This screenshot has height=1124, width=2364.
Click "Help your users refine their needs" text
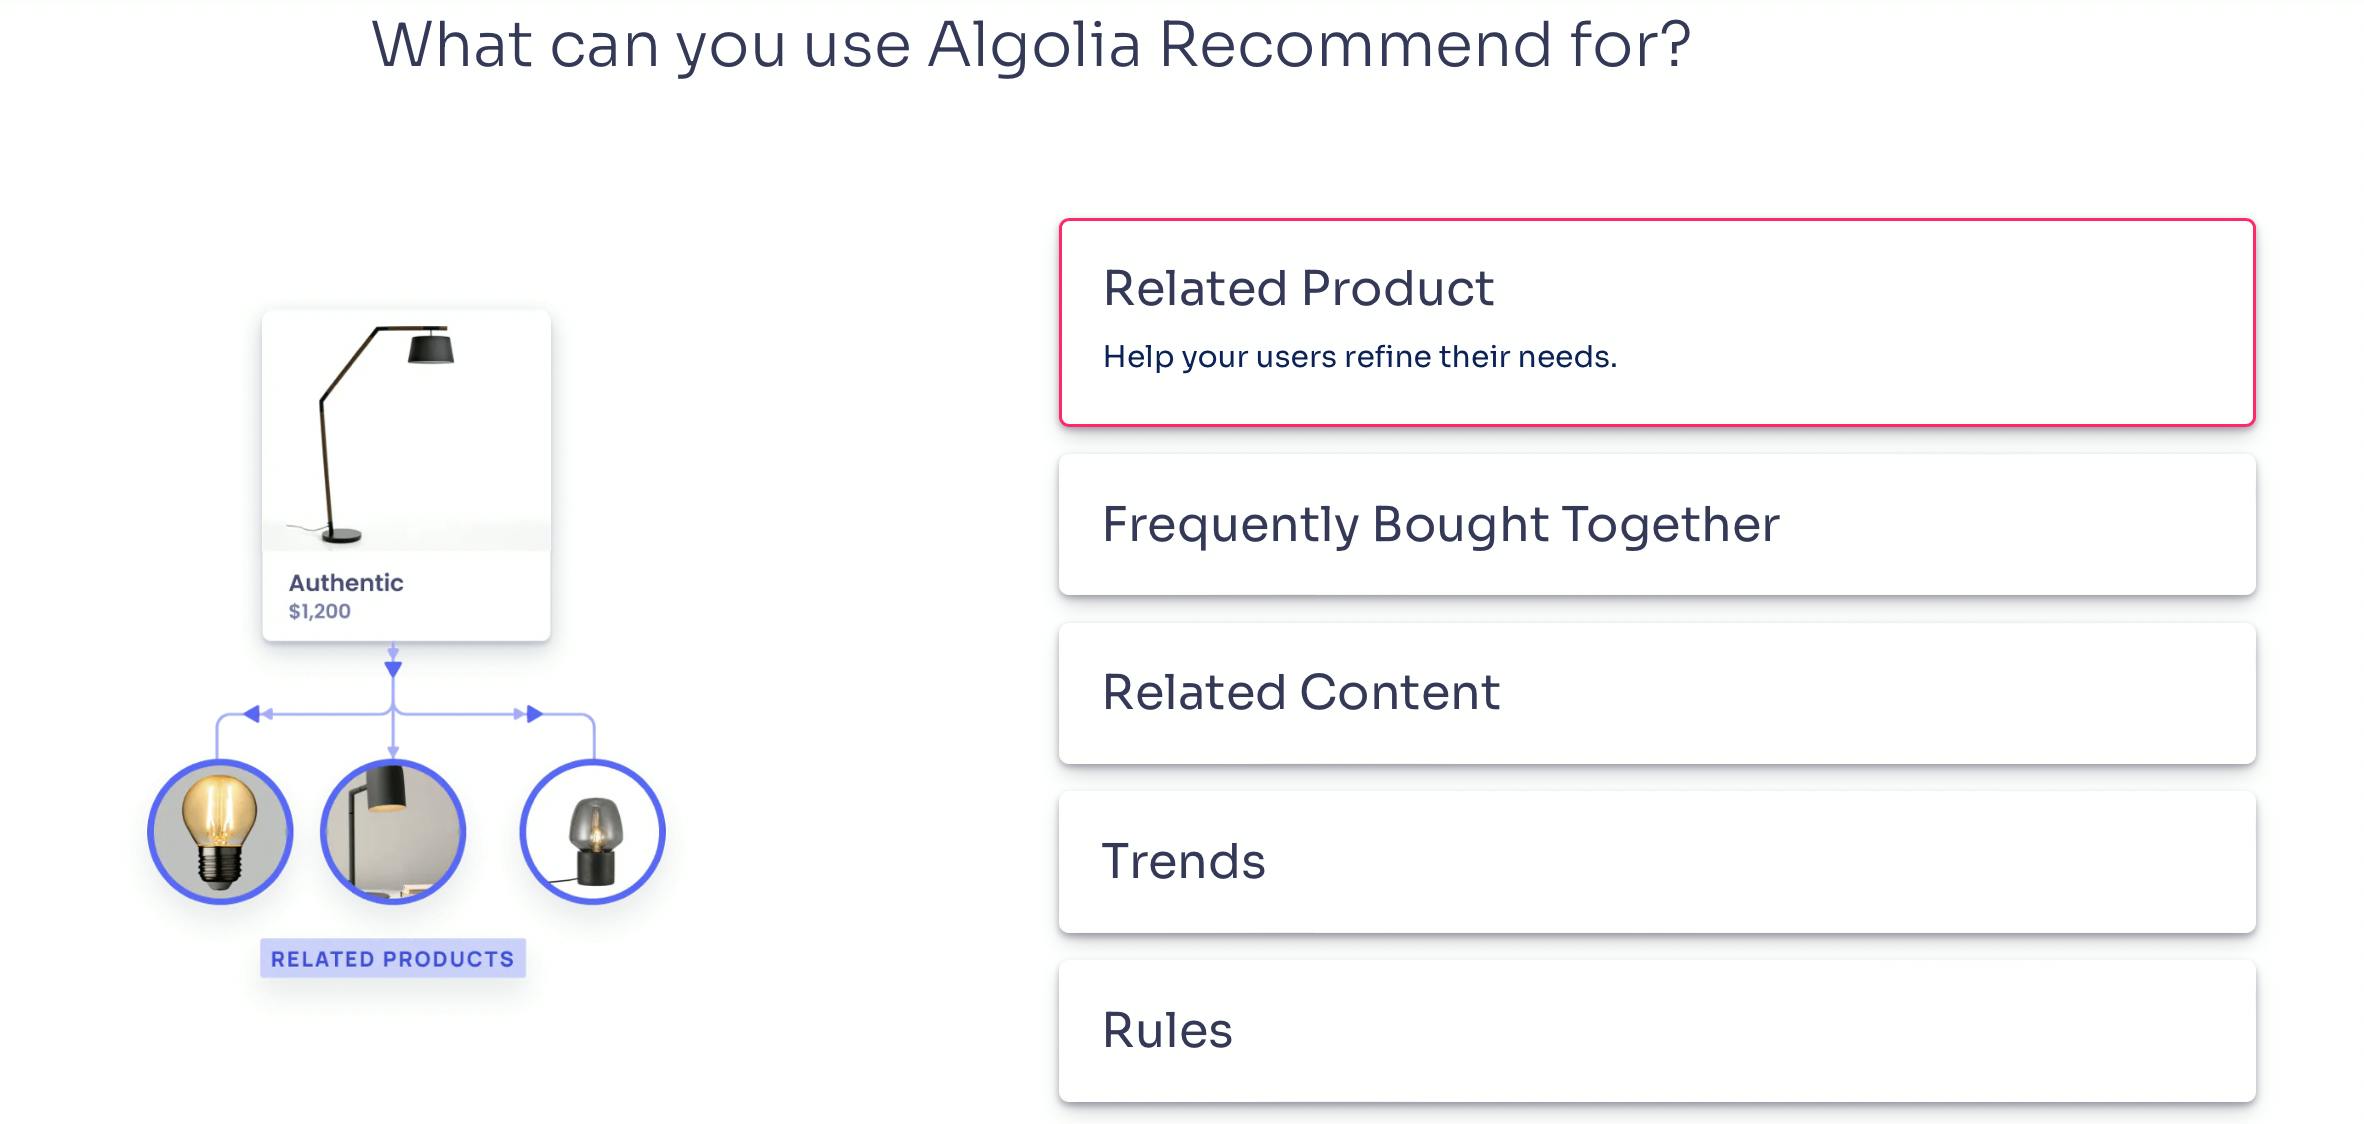[x=1359, y=357]
